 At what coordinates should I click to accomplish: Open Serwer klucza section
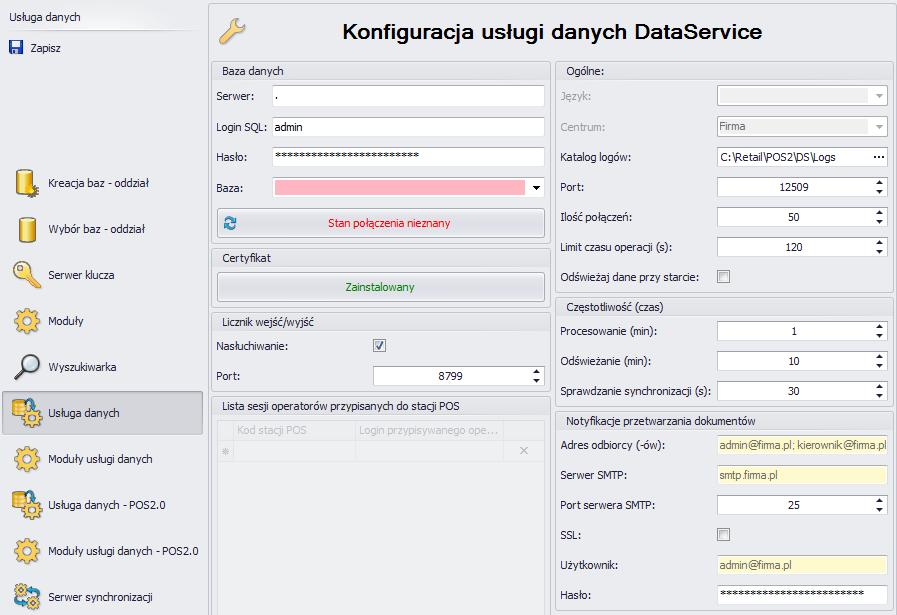pyautogui.click(x=81, y=275)
